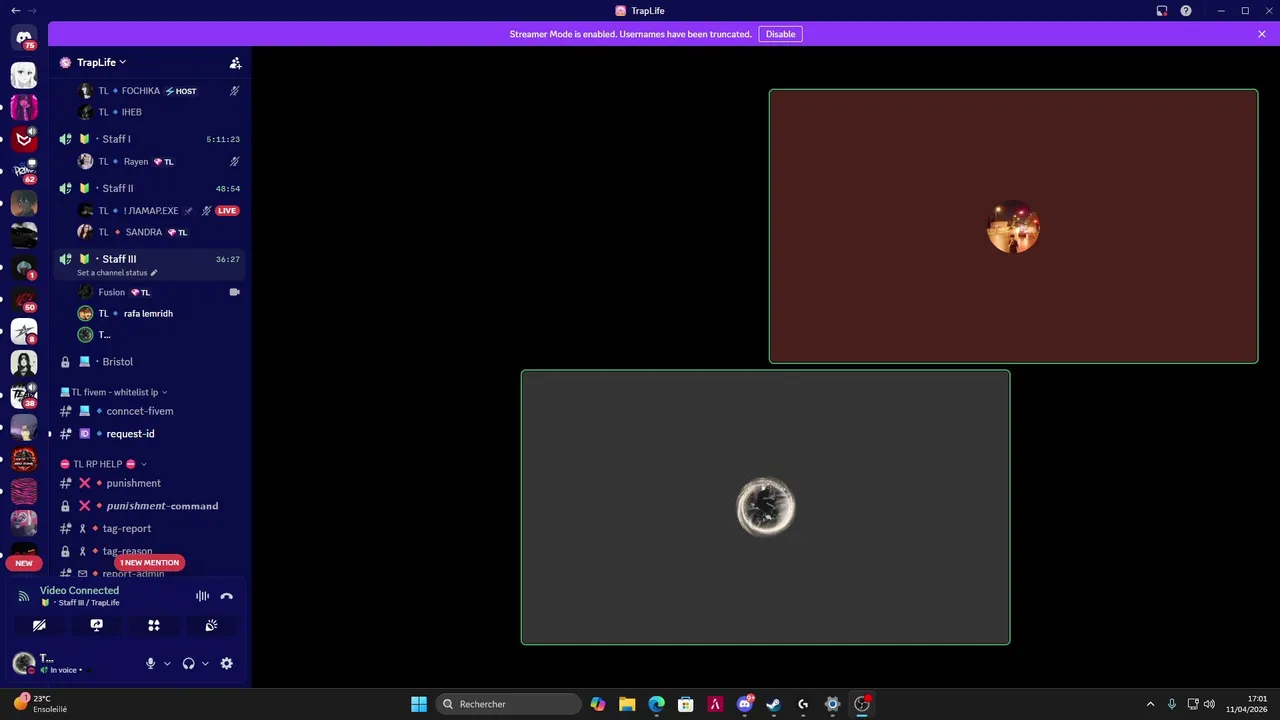Open user settings gear icon
1280x720 pixels.
pos(227,663)
